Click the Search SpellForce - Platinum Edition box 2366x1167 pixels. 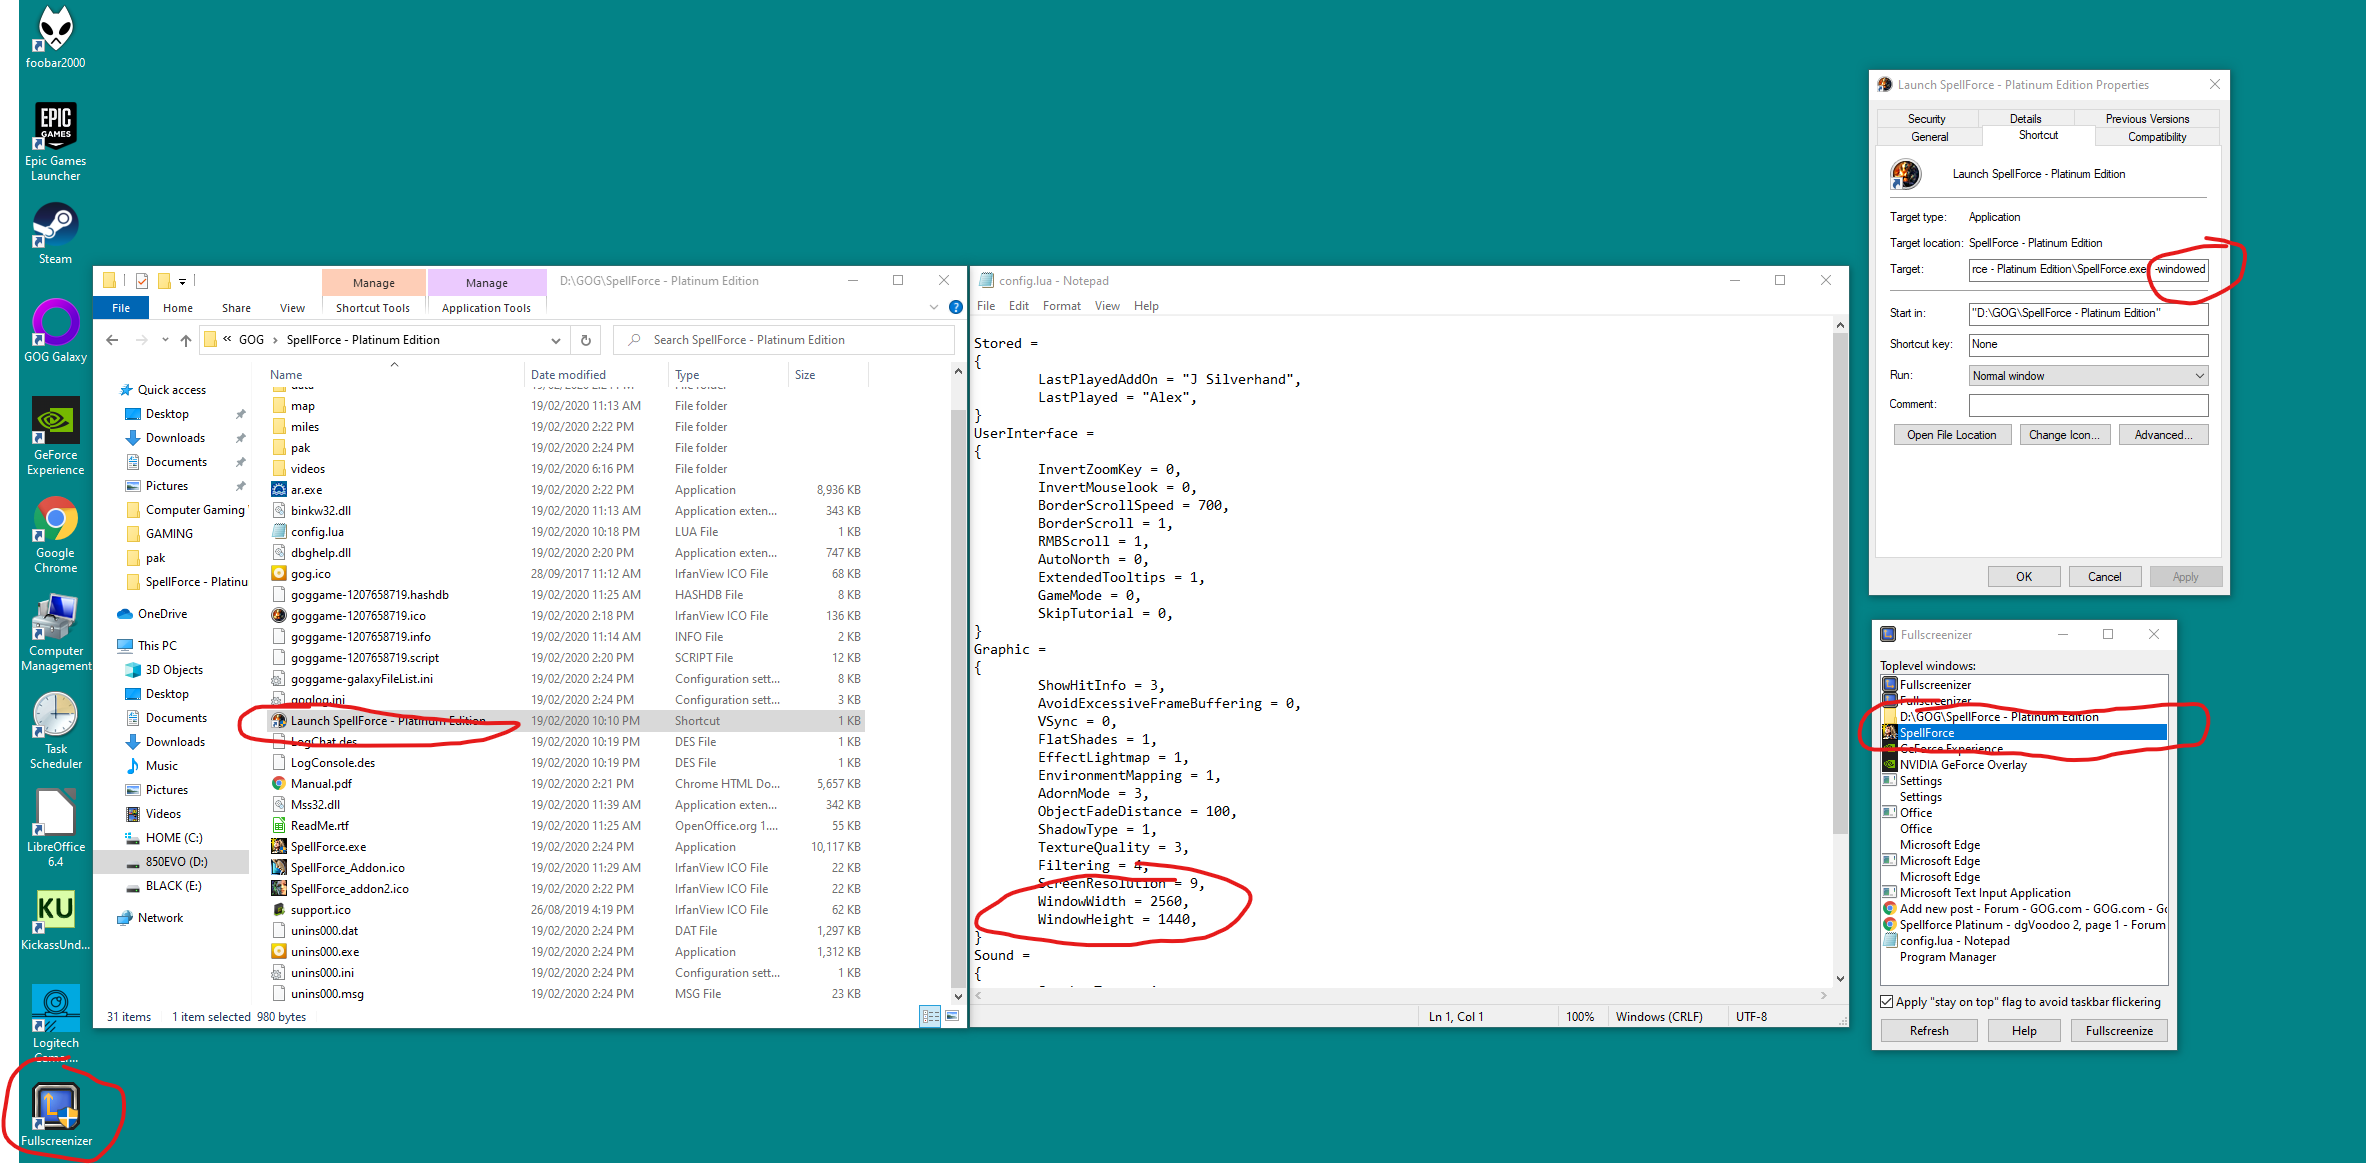[784, 340]
